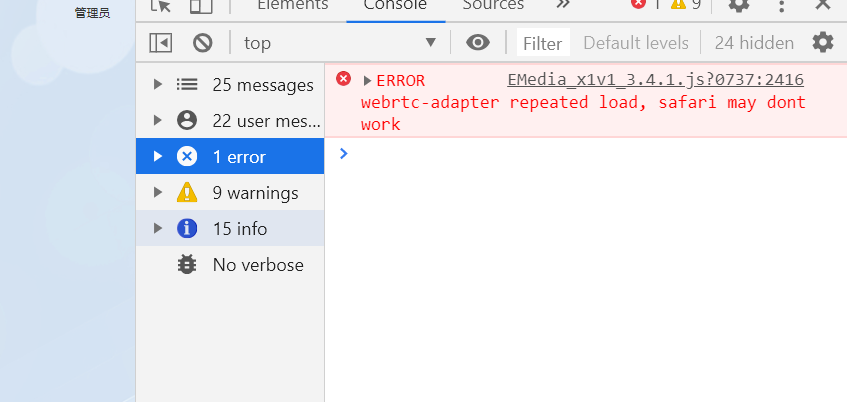Toggle the device toolbar icon

point(201,5)
